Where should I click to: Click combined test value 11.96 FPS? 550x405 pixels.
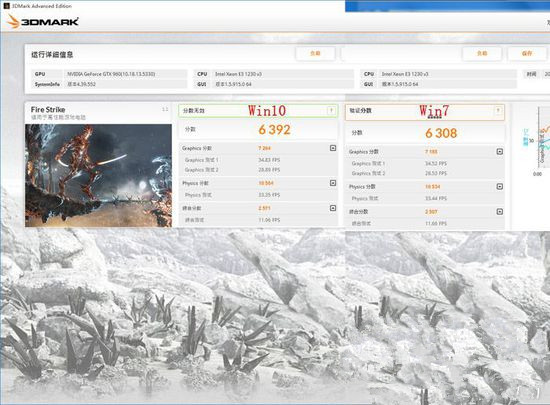tap(269, 220)
